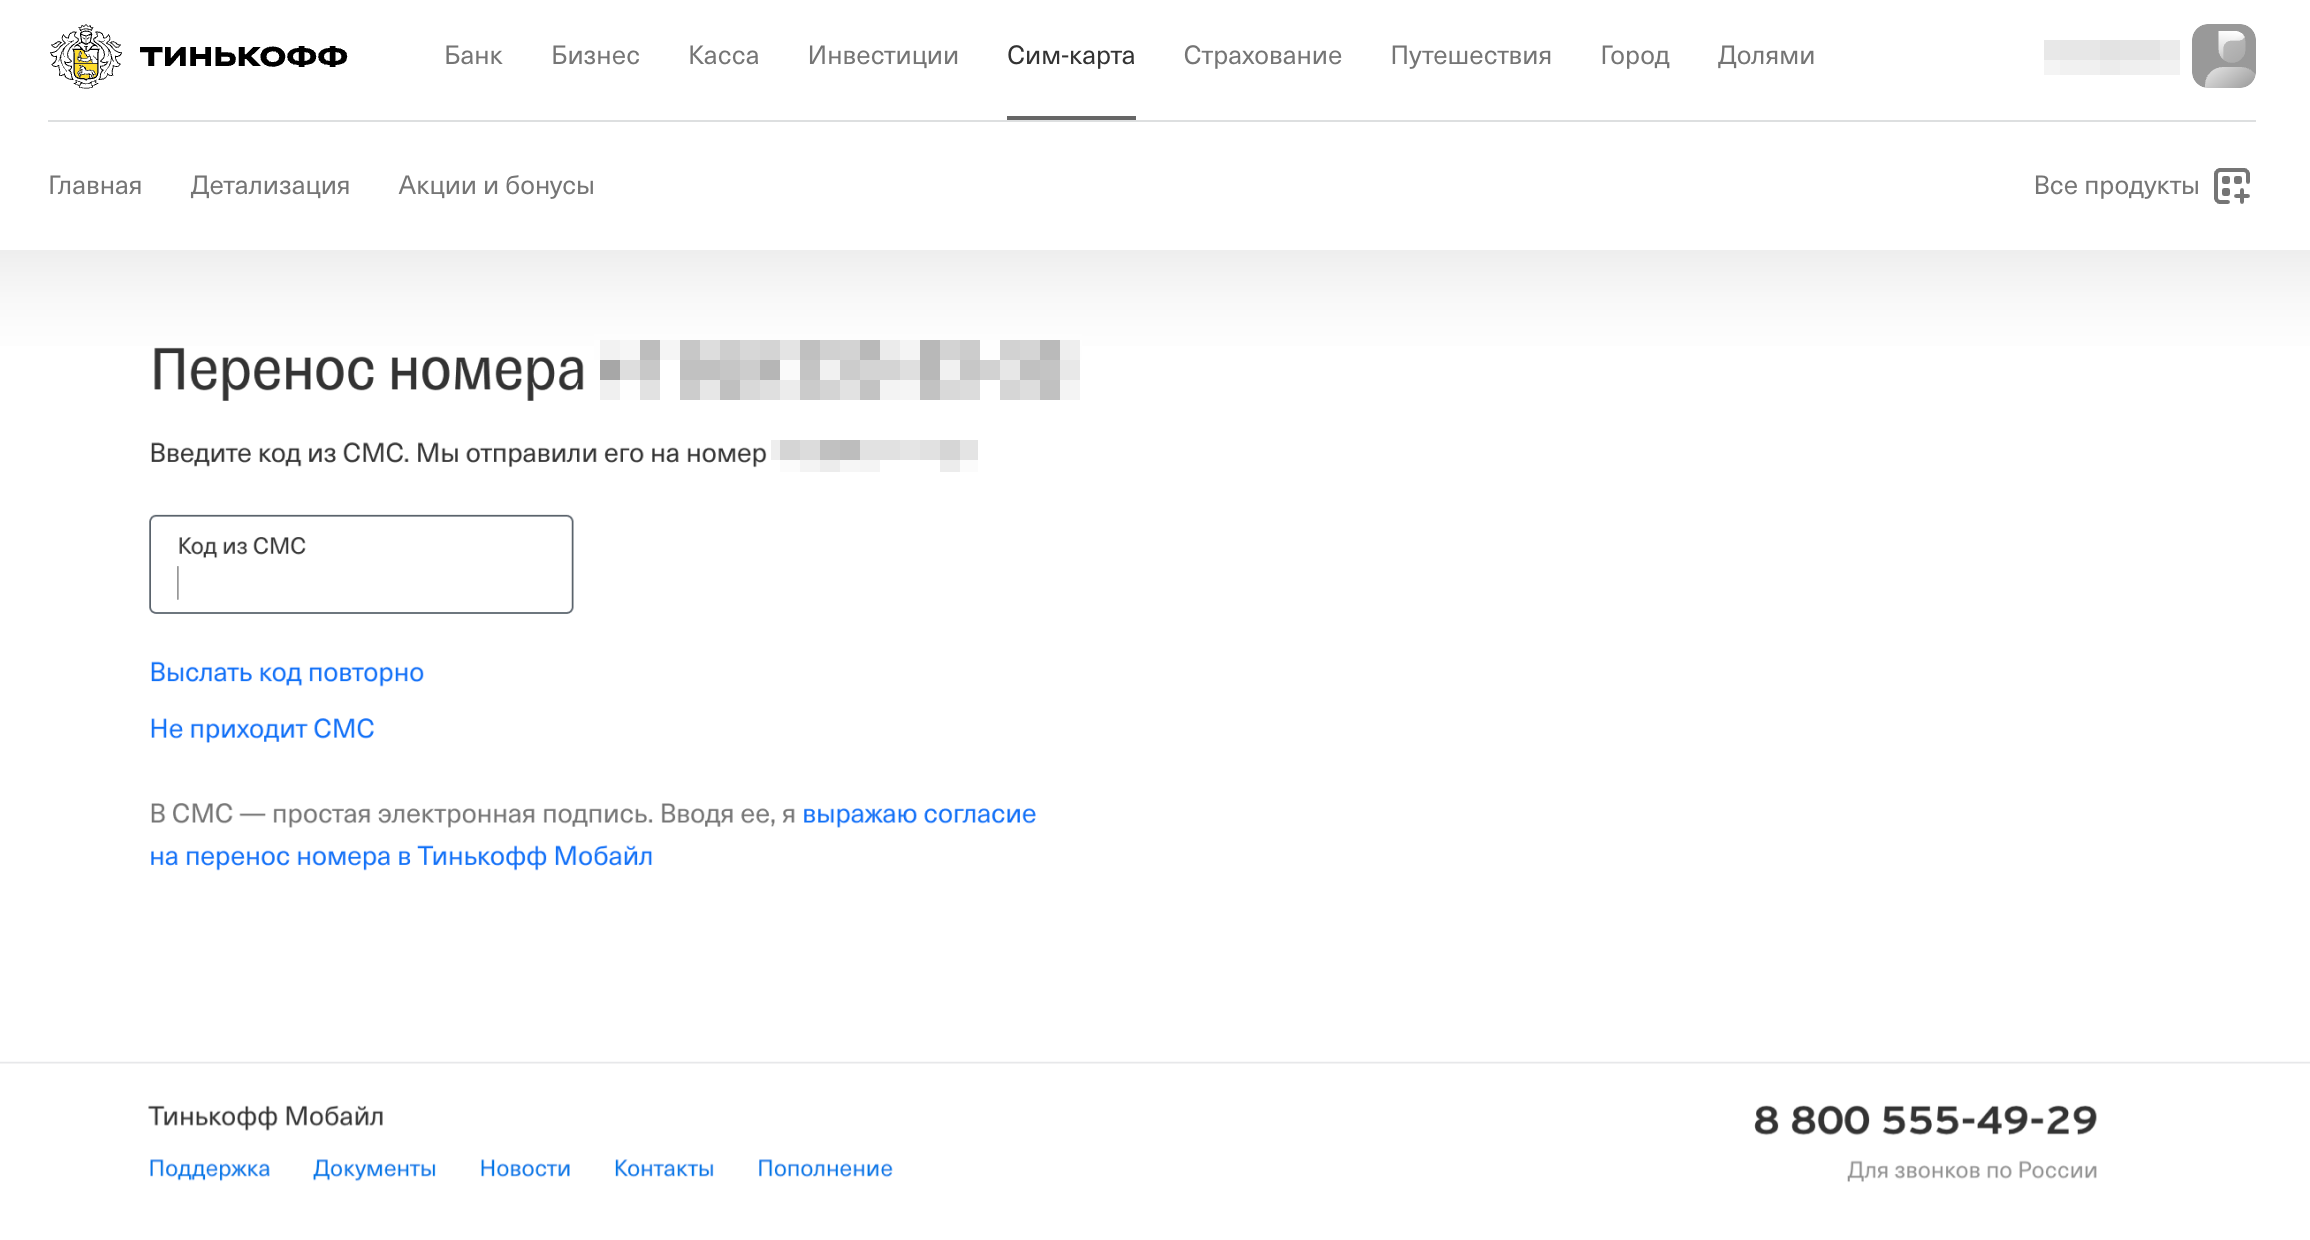Switch to Касса in top navigation
The width and height of the screenshot is (2310, 1240).
coord(723,56)
